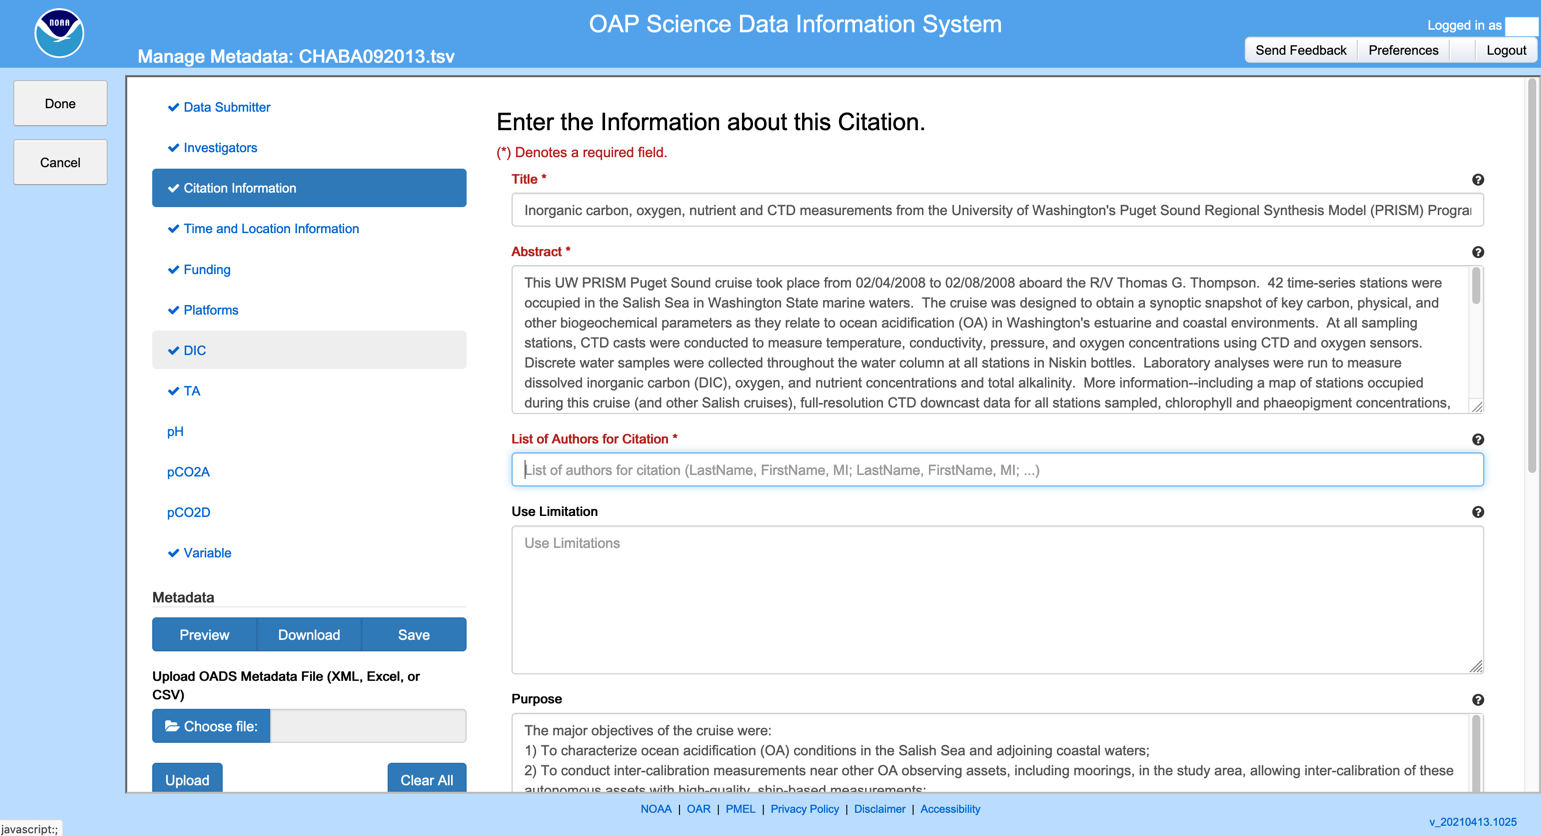Show help for Use Limitation field
The width and height of the screenshot is (1541, 836).
tap(1477, 512)
